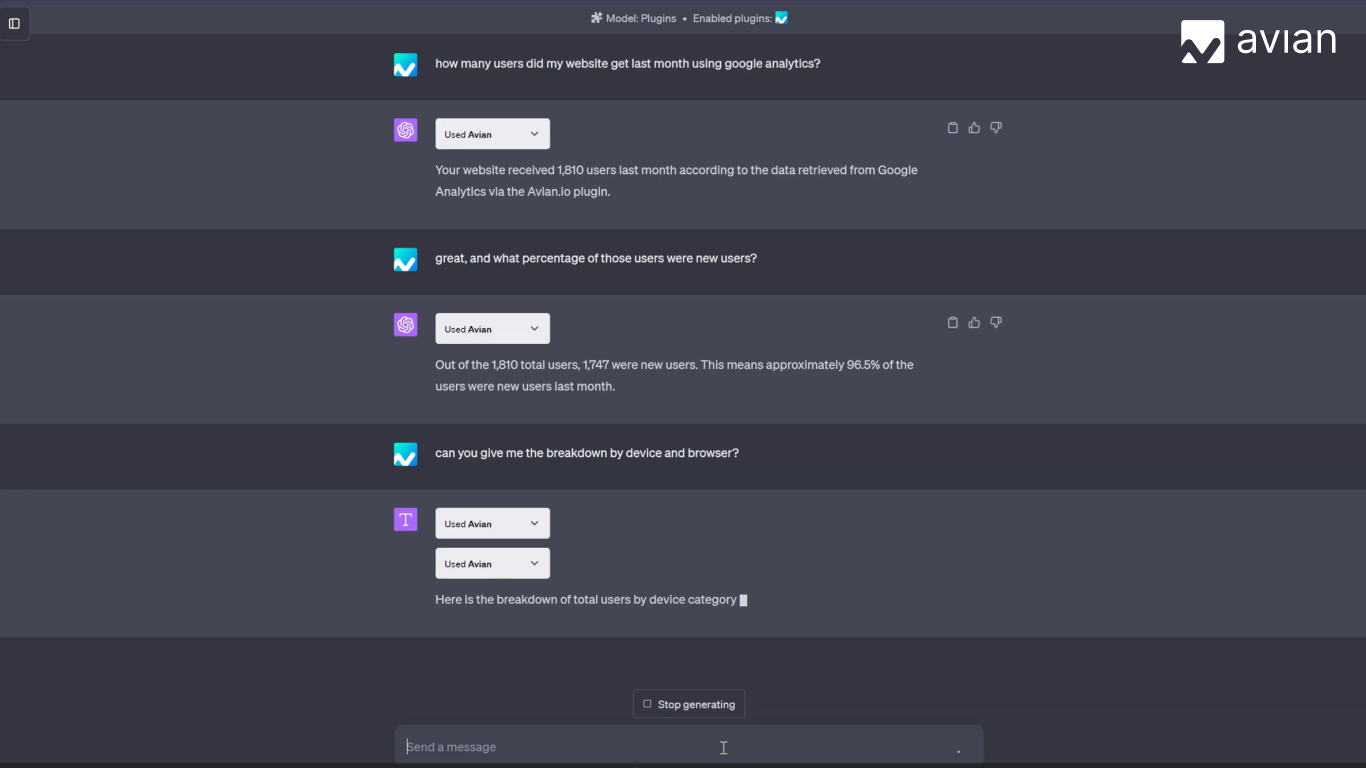Click the ChatGPT avatar on the first response
Viewport: 1366px width, 768px height.
(405, 129)
